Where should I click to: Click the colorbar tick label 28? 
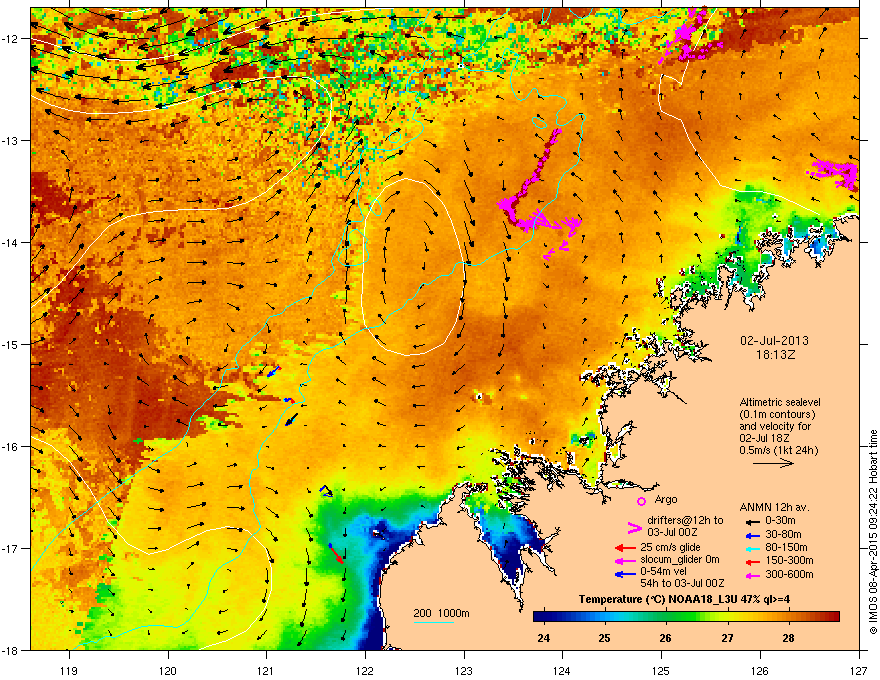[x=788, y=638]
